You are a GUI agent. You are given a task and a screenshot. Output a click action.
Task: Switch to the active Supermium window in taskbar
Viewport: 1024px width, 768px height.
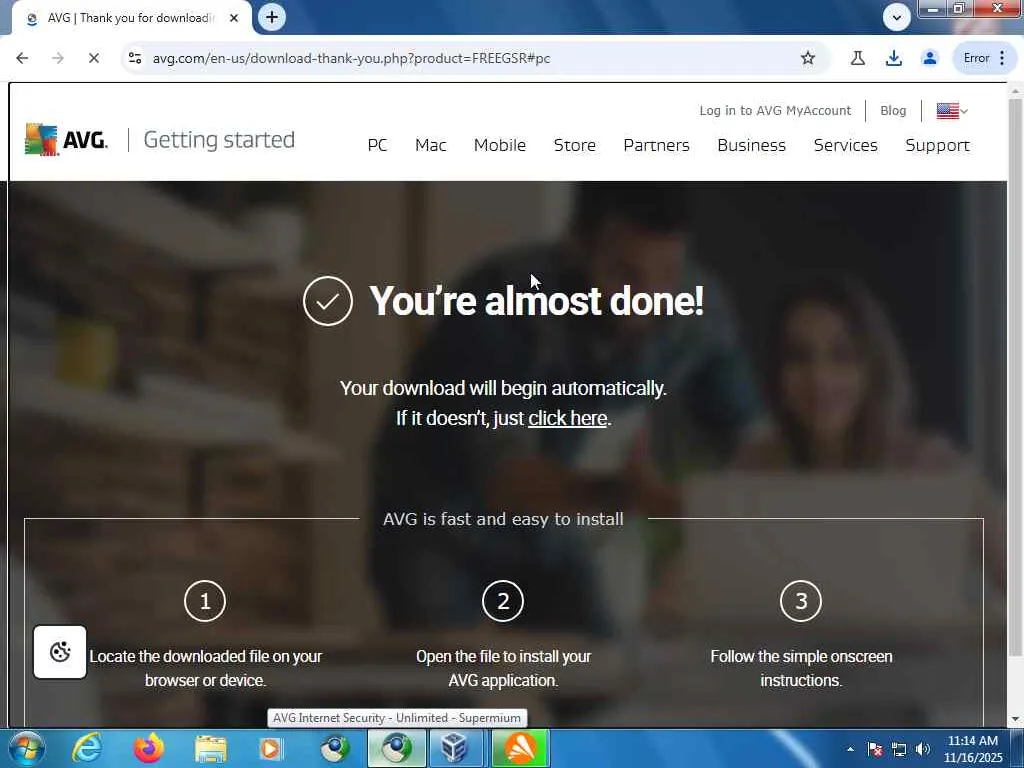396,748
